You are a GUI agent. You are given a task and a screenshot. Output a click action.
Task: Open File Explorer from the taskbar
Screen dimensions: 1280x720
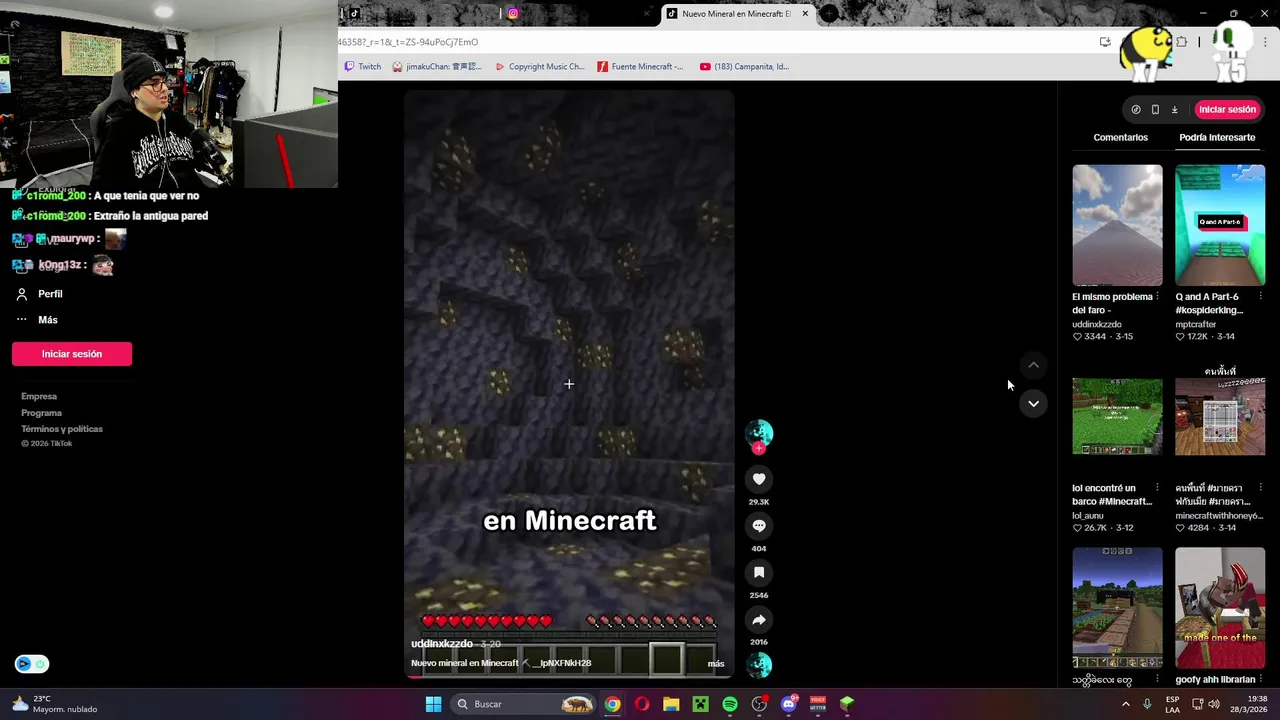[x=671, y=704]
